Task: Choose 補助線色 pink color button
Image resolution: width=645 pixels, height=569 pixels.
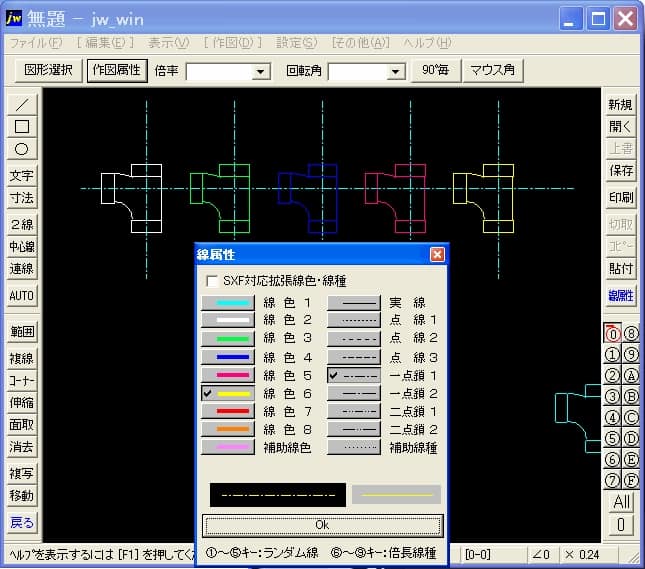Action: point(228,447)
